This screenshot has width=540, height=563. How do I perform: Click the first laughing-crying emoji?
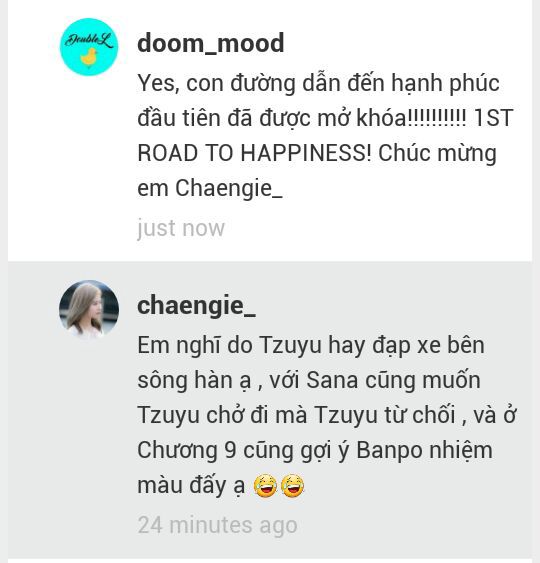click(265, 486)
